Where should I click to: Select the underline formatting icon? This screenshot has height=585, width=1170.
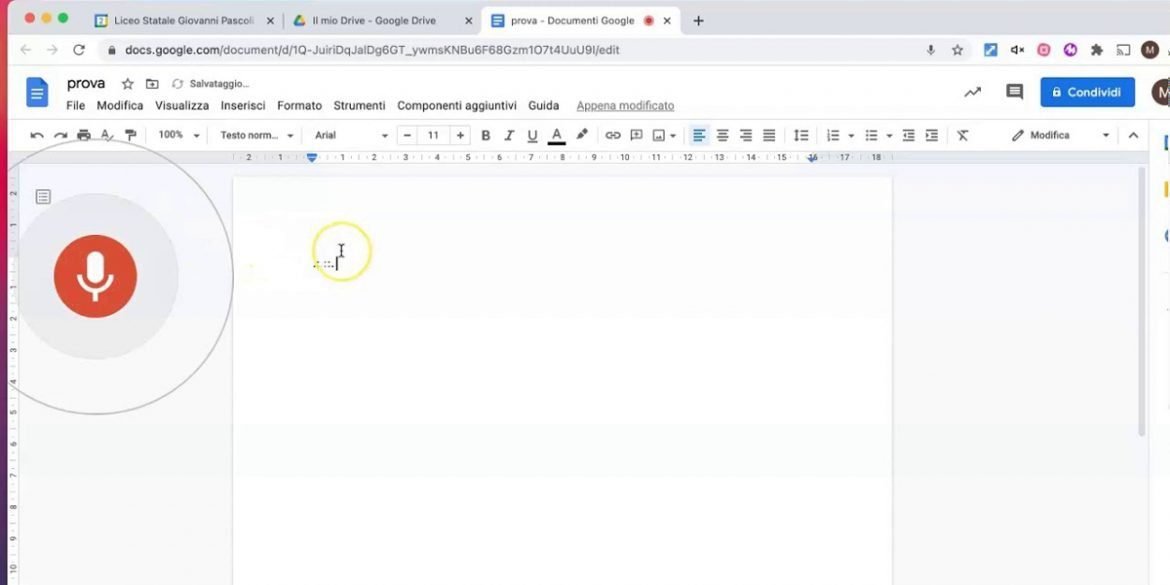tap(532, 135)
